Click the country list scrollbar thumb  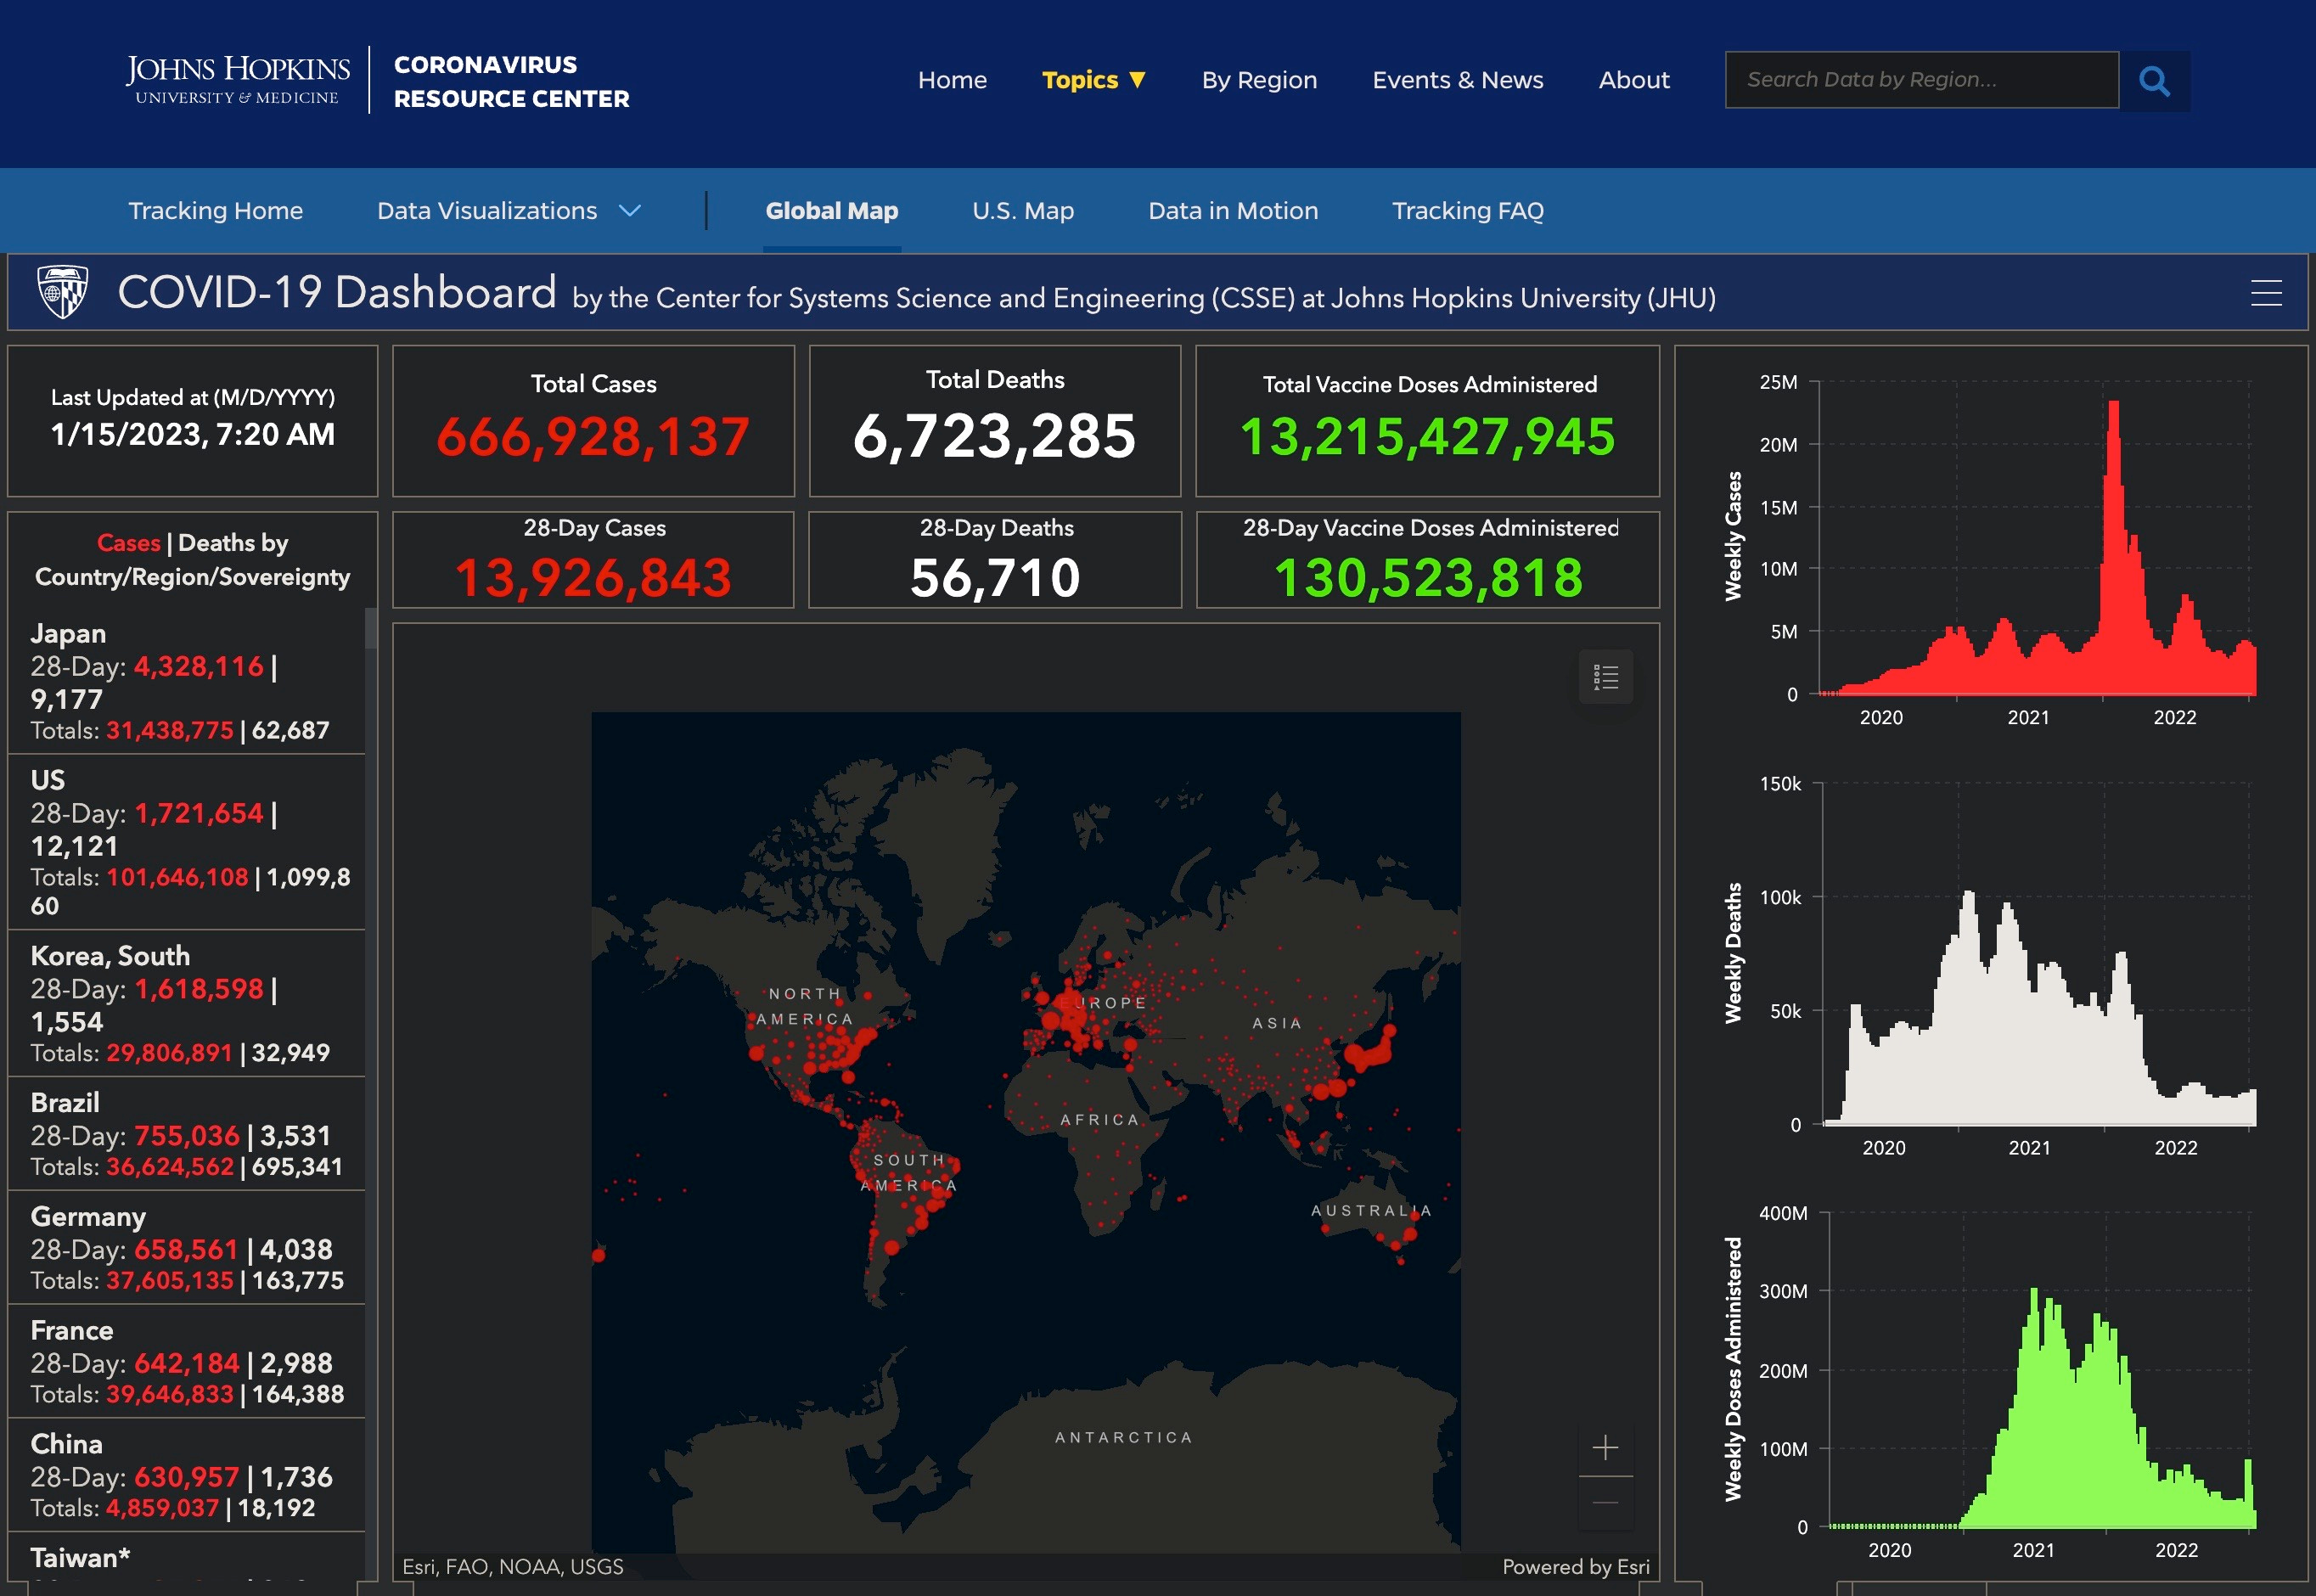(x=370, y=628)
